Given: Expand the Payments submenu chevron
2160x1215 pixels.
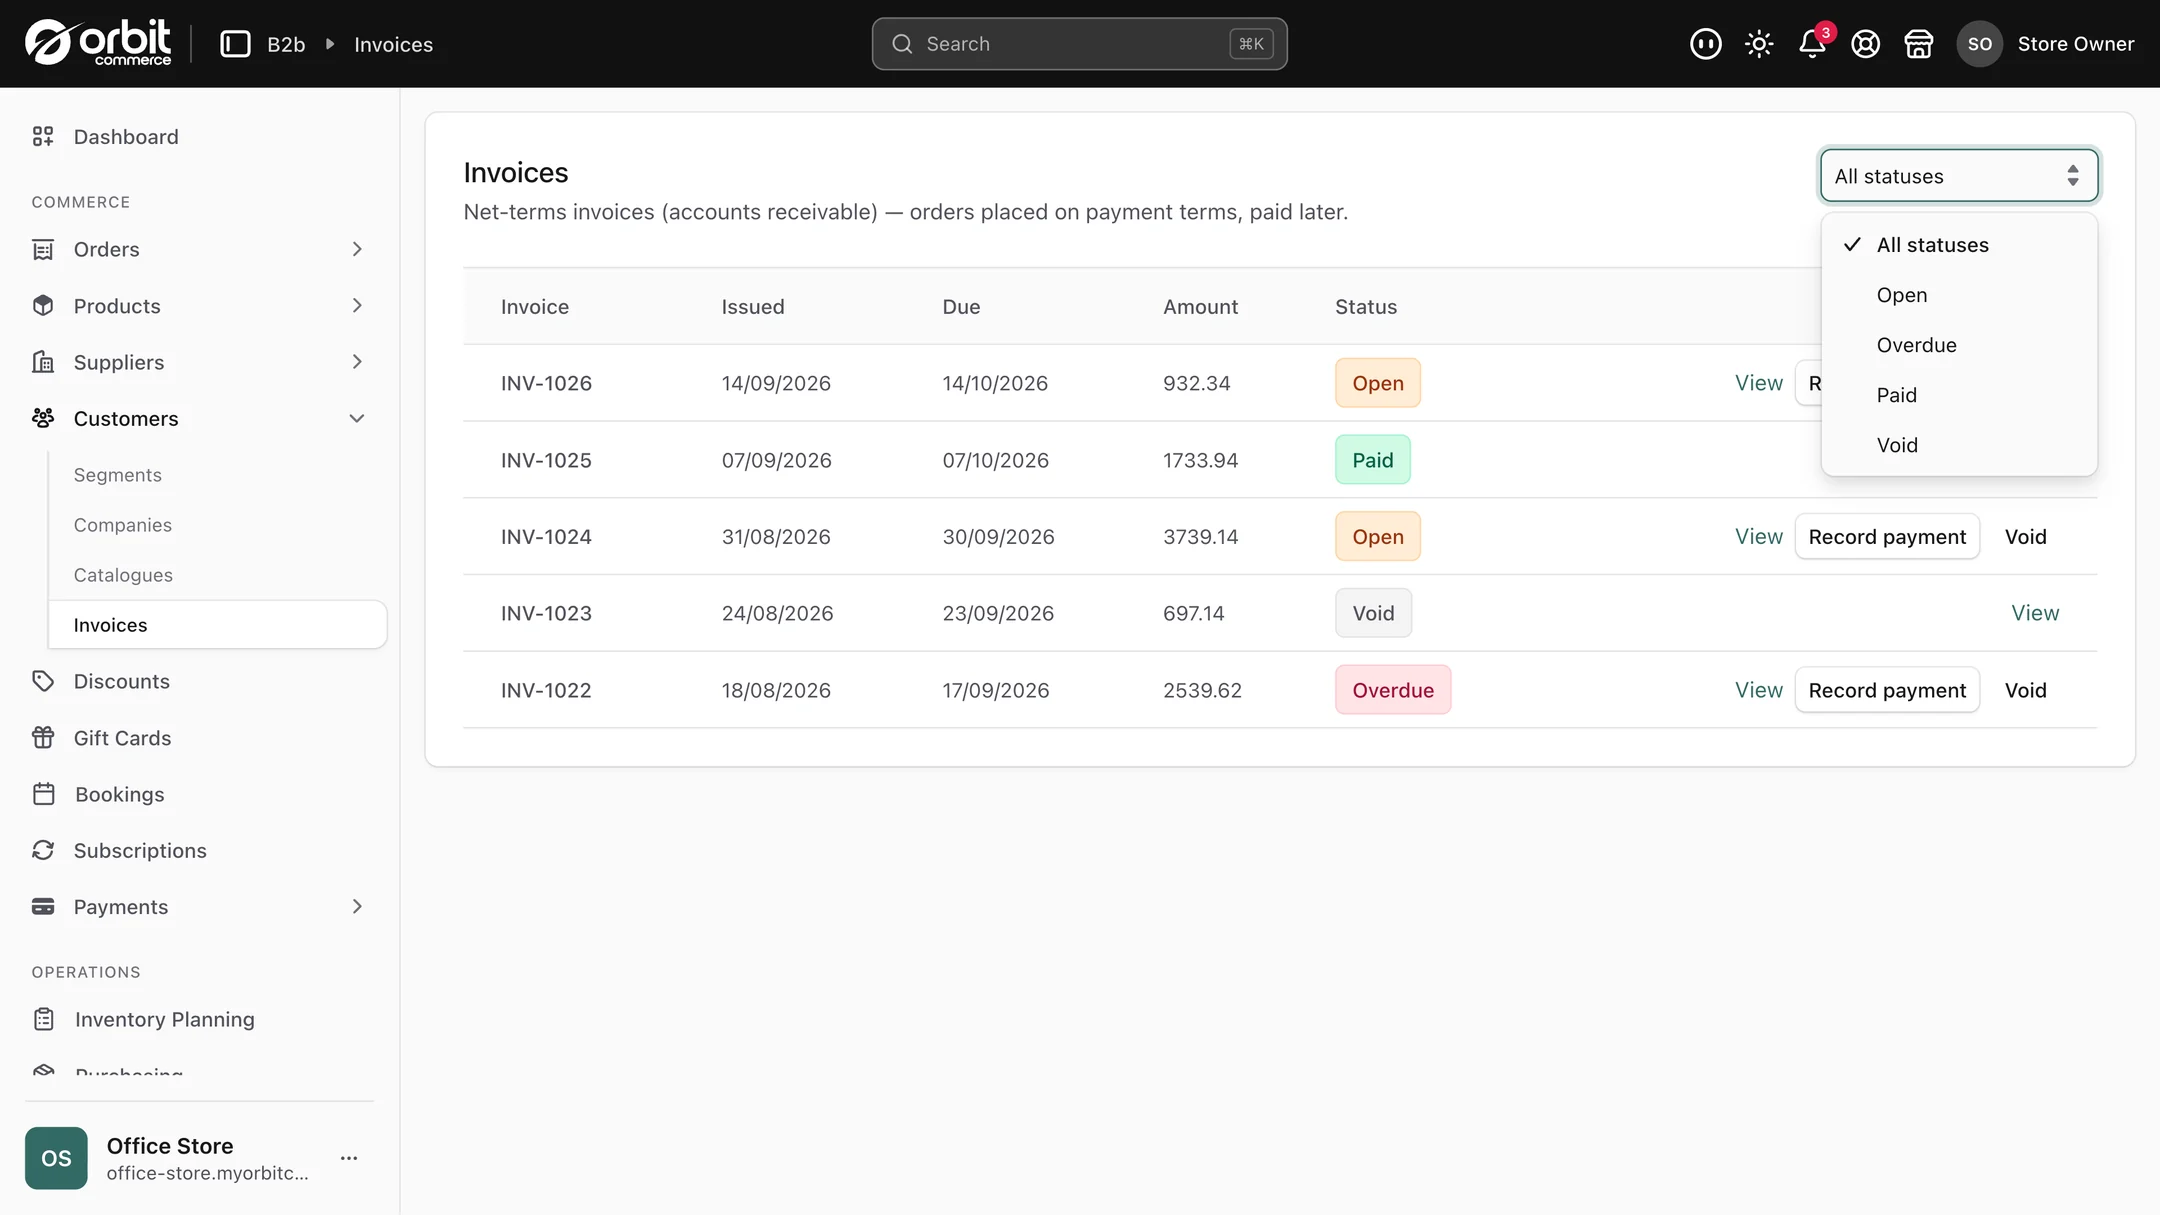Looking at the screenshot, I should pos(357,906).
